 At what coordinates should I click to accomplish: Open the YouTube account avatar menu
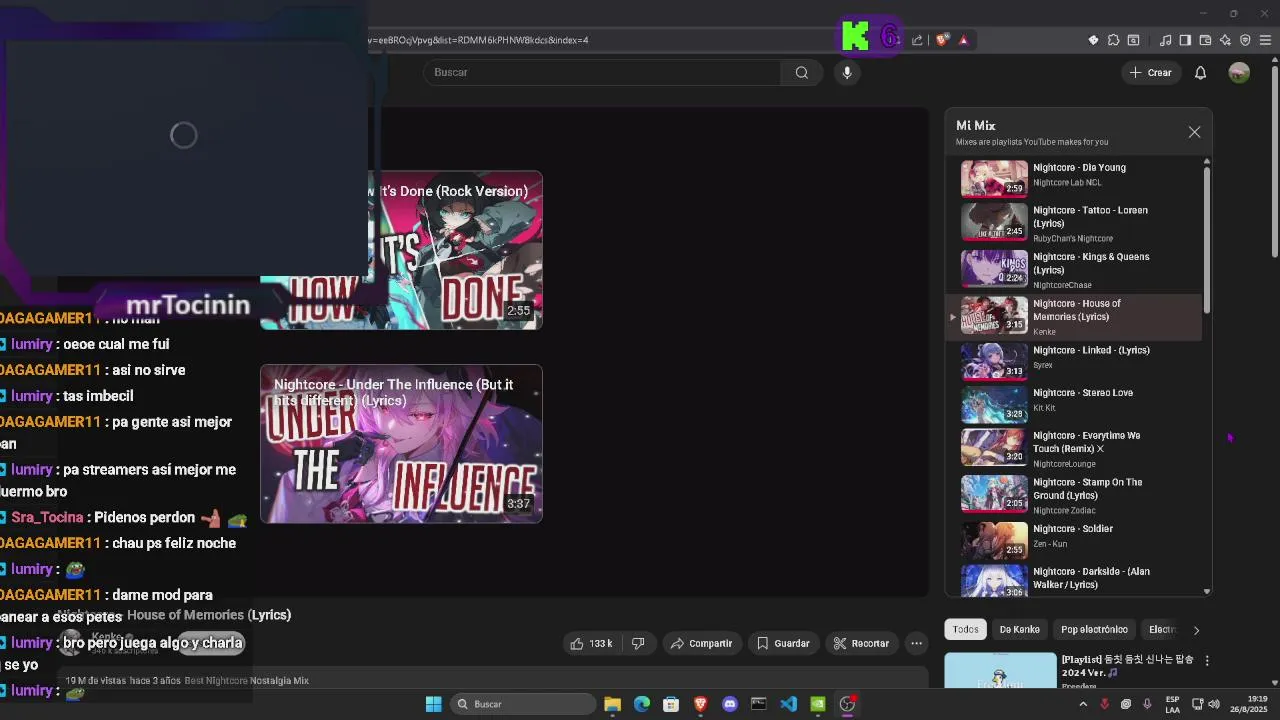click(x=1239, y=72)
